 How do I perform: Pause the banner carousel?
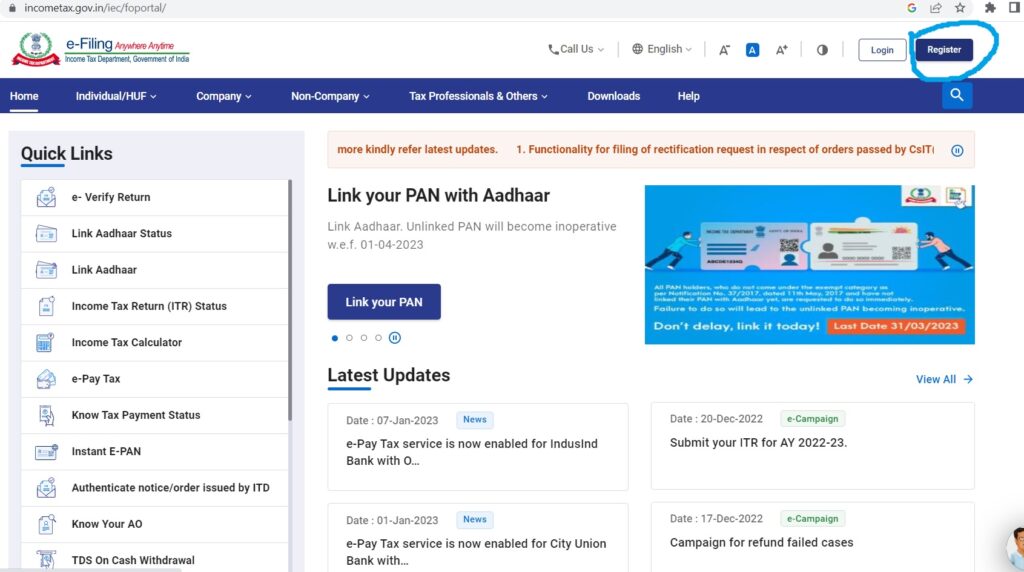coord(394,338)
